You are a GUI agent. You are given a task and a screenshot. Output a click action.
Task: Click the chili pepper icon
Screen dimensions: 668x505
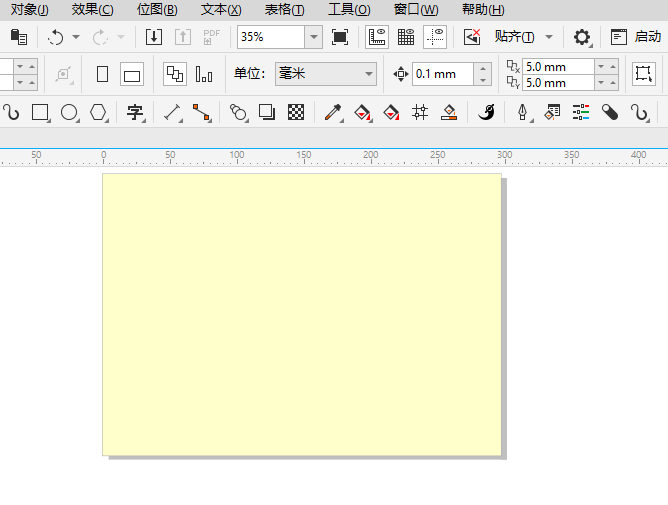pos(487,113)
